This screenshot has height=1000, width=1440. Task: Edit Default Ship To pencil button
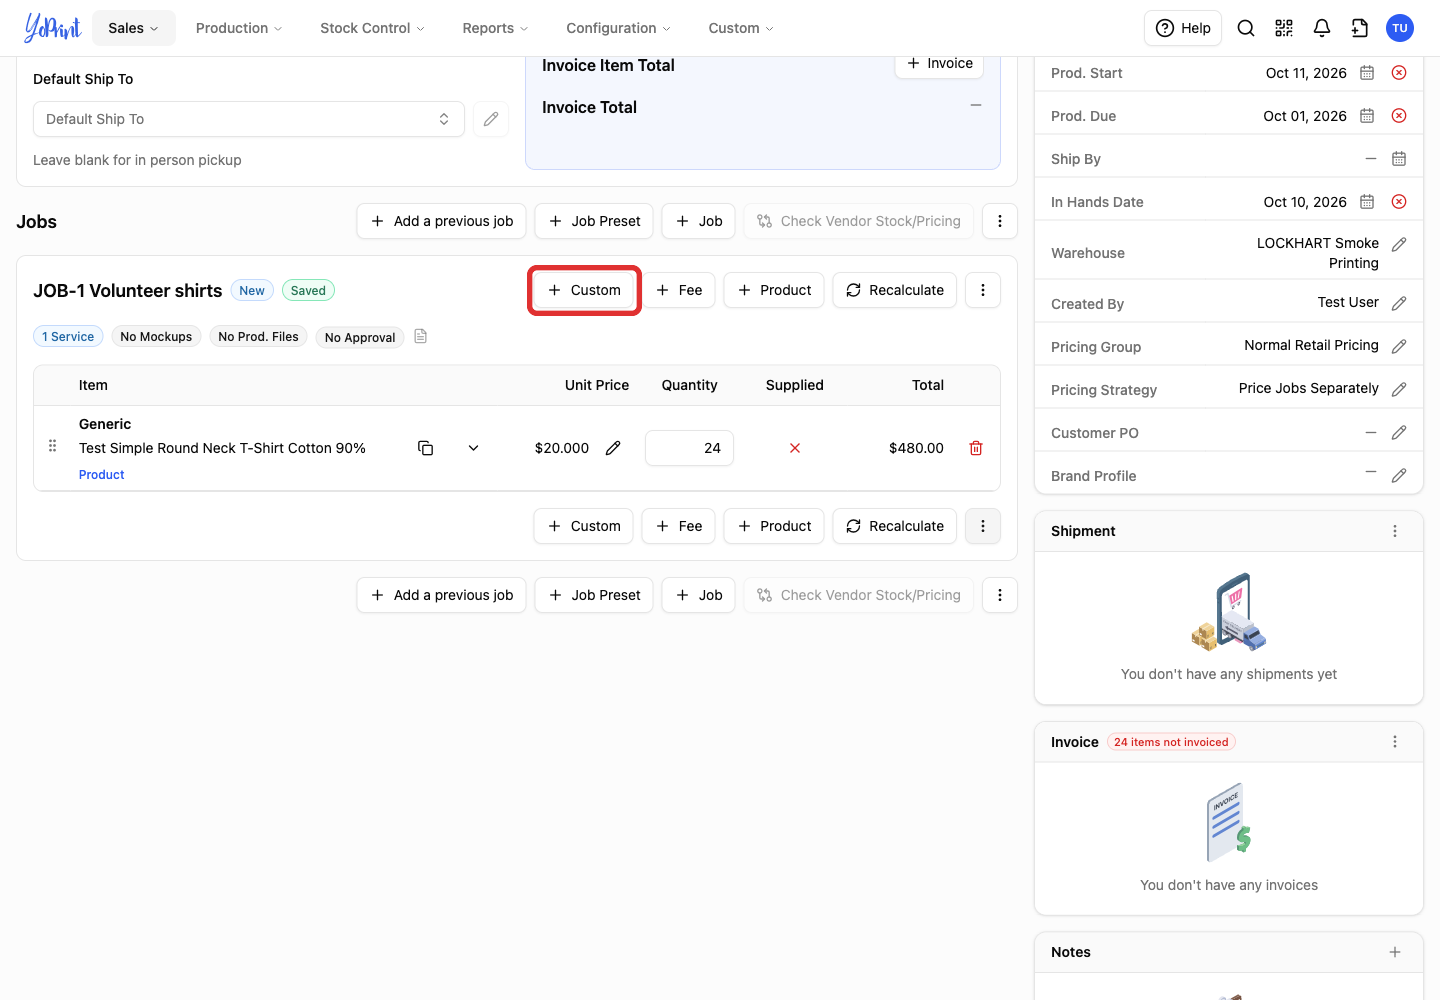point(491,119)
